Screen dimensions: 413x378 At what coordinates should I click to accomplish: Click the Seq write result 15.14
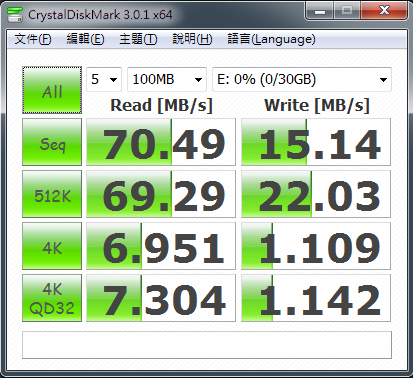click(316, 142)
